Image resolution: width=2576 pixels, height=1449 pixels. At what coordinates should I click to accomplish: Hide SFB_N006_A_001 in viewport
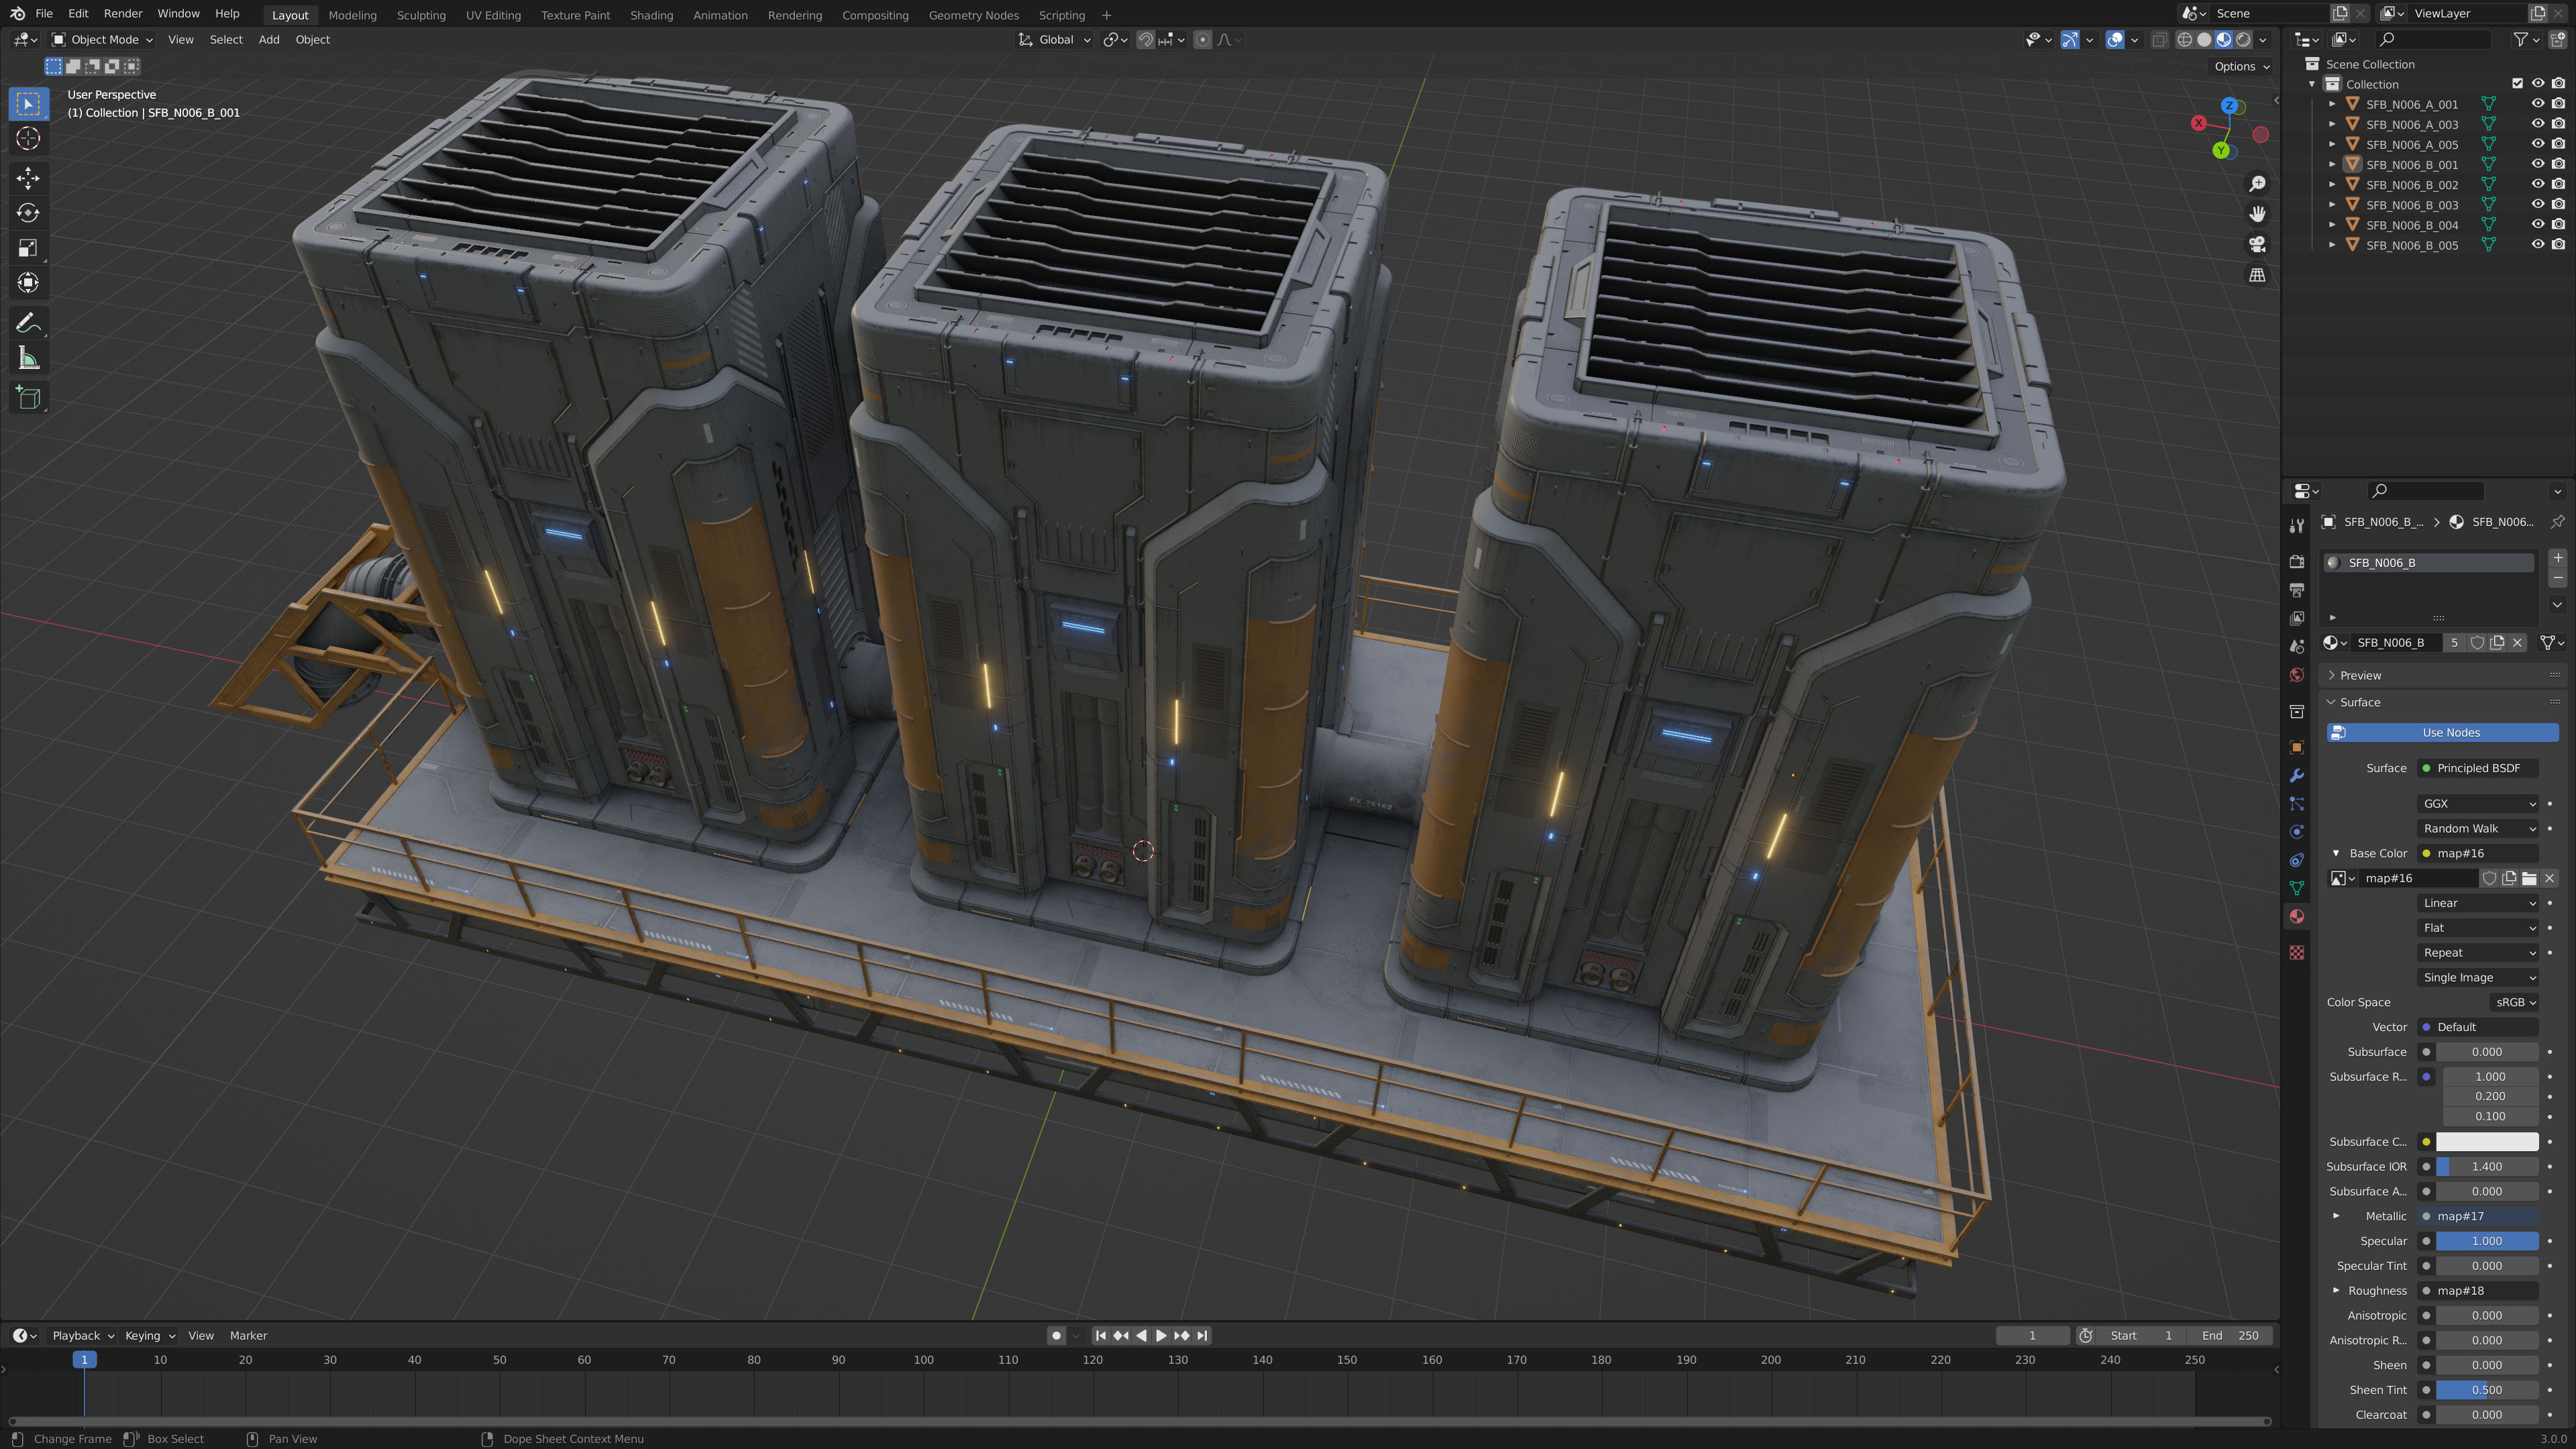(2537, 104)
